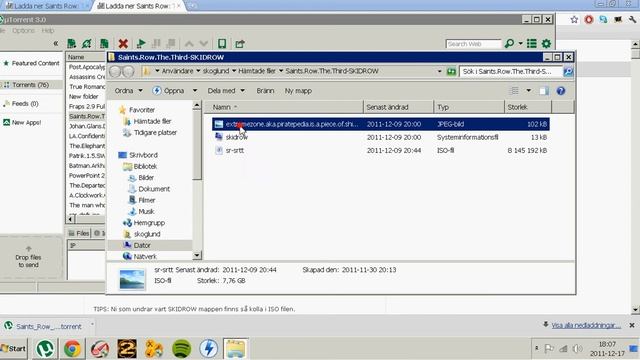Expand the Explorer address history dropdown
The width and height of the screenshot is (640, 360).
440,71
